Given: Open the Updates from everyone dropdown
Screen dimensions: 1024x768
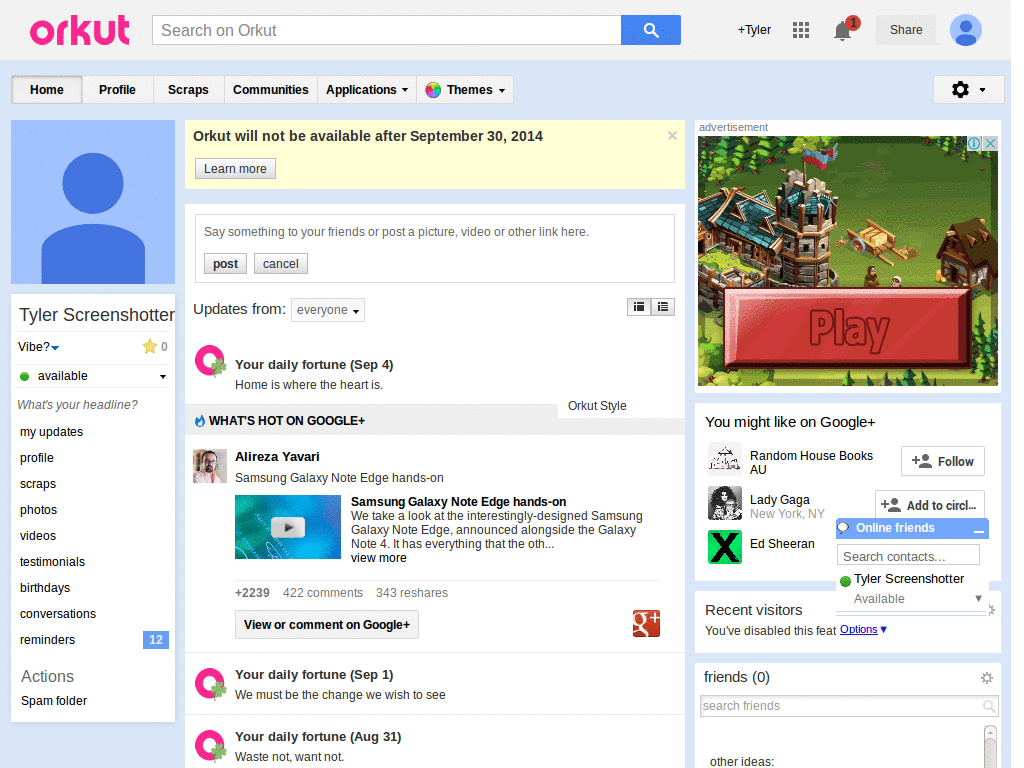Looking at the screenshot, I should (x=328, y=310).
